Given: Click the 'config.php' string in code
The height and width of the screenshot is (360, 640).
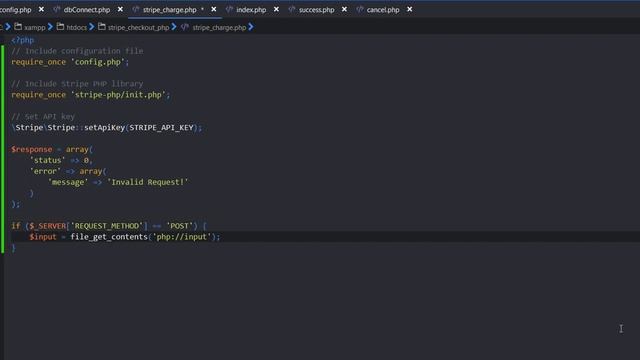Looking at the screenshot, I should pyautogui.click(x=98, y=62).
